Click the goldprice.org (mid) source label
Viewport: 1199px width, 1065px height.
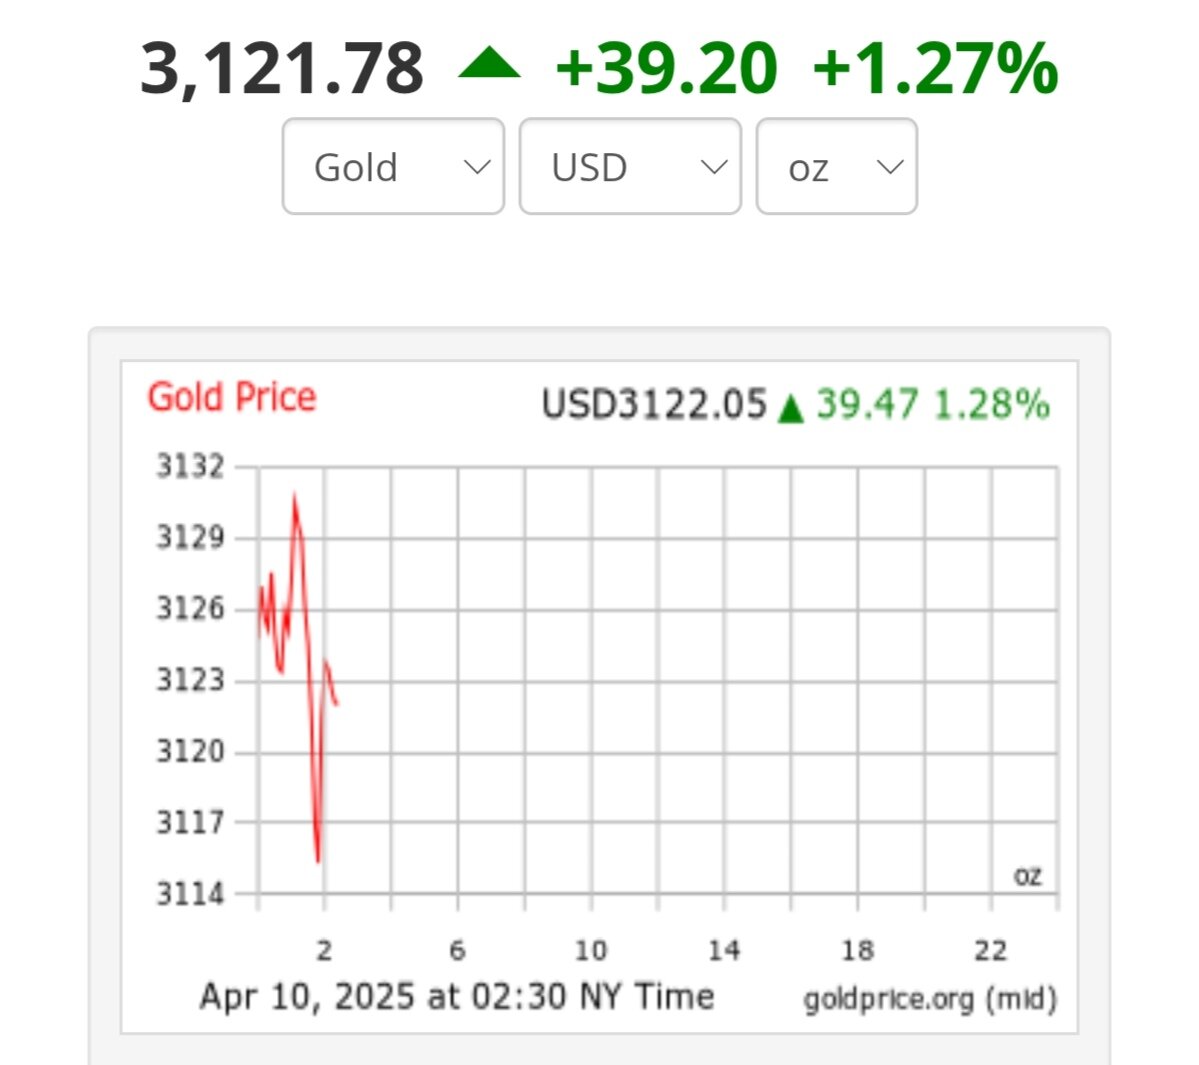click(930, 999)
